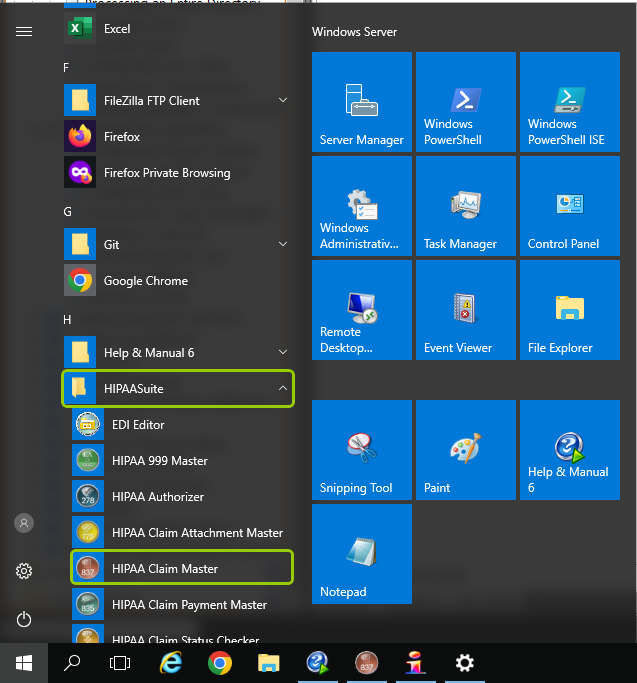Click the Windows Start button
The width and height of the screenshot is (637, 683).
coord(24,663)
